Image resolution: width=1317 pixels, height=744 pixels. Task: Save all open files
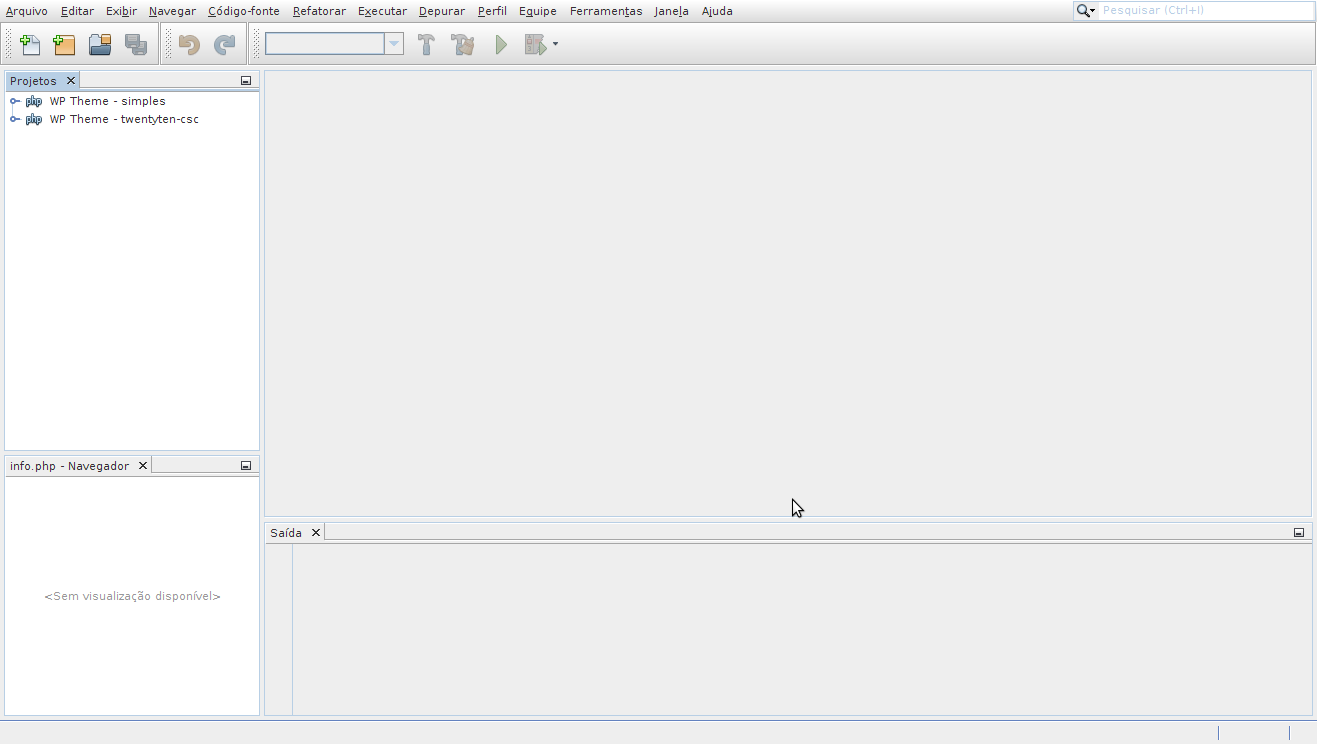point(136,44)
